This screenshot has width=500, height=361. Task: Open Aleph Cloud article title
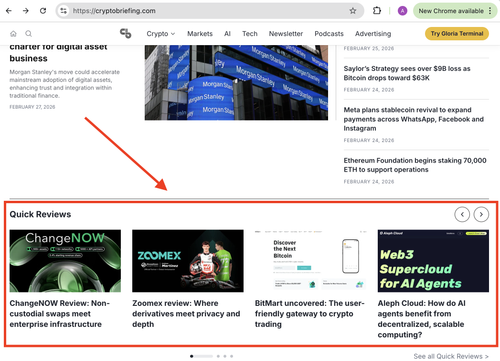pos(422,319)
